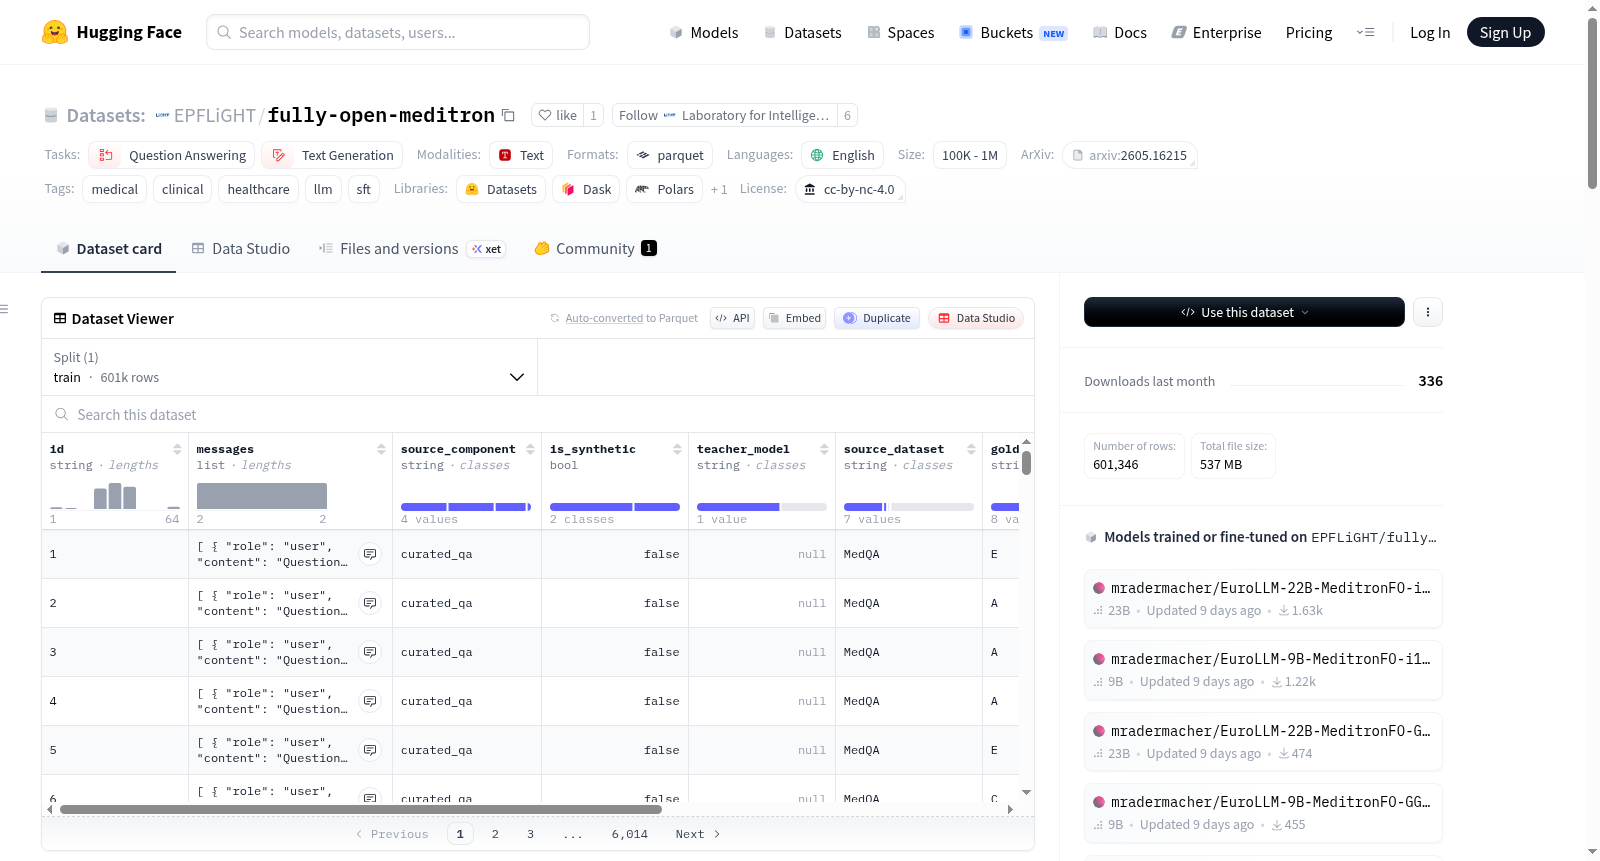Image resolution: width=1600 pixels, height=861 pixels.
Task: Click the Search this dataset field
Action: click(538, 414)
